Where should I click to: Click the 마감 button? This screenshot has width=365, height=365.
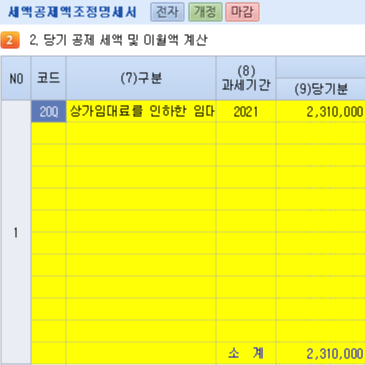click(242, 12)
